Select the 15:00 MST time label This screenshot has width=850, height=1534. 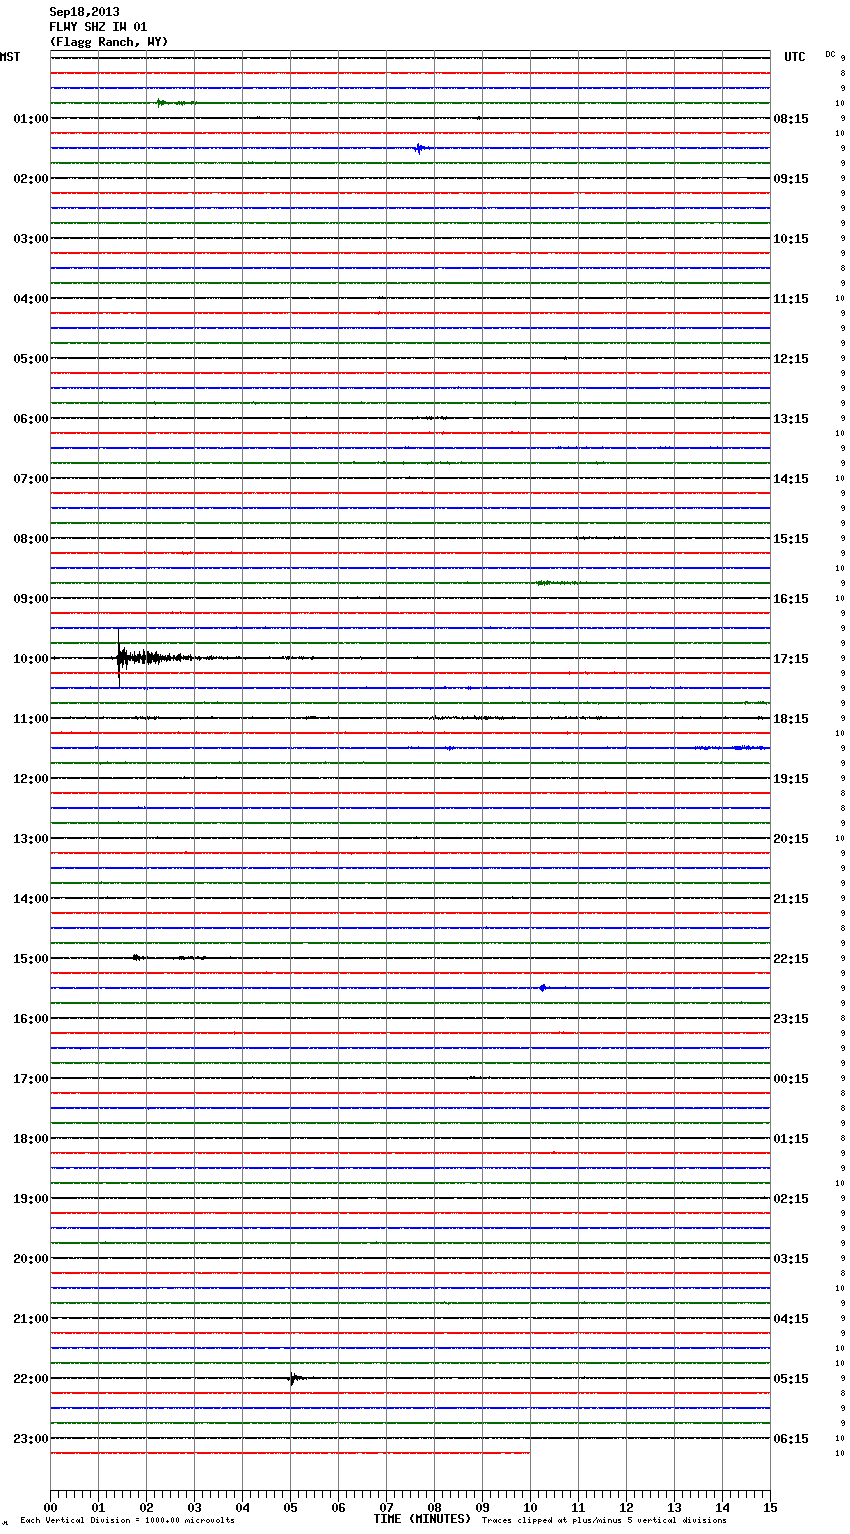tap(30, 959)
